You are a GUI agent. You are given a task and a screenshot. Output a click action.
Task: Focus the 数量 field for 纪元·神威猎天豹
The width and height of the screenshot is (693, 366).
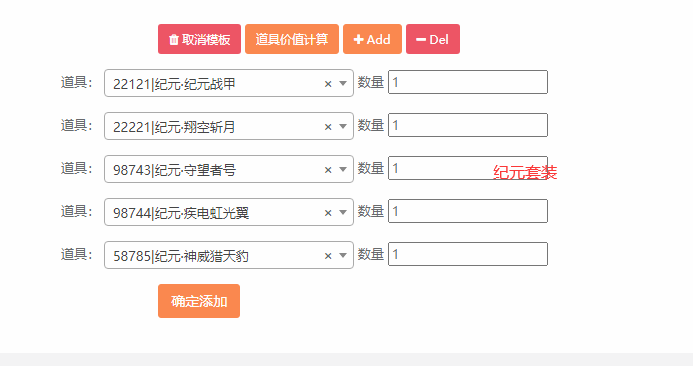click(468, 254)
